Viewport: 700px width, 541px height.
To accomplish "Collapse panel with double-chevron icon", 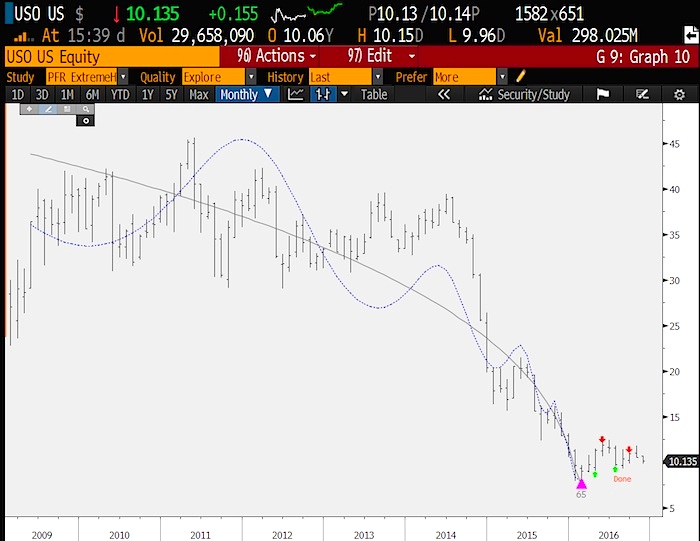I will pyautogui.click(x=444, y=94).
